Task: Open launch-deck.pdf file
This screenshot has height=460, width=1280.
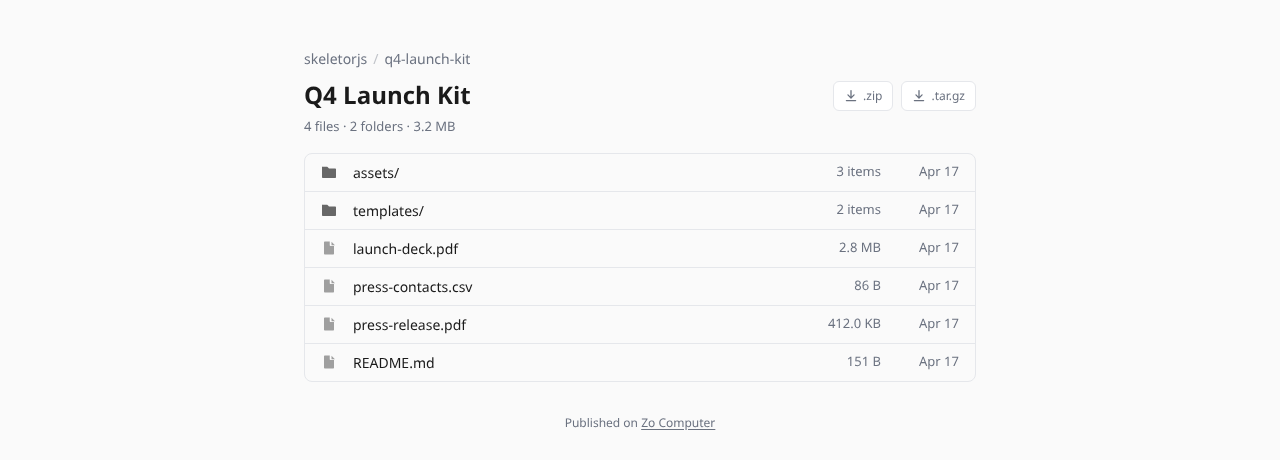Action: click(x=640, y=248)
